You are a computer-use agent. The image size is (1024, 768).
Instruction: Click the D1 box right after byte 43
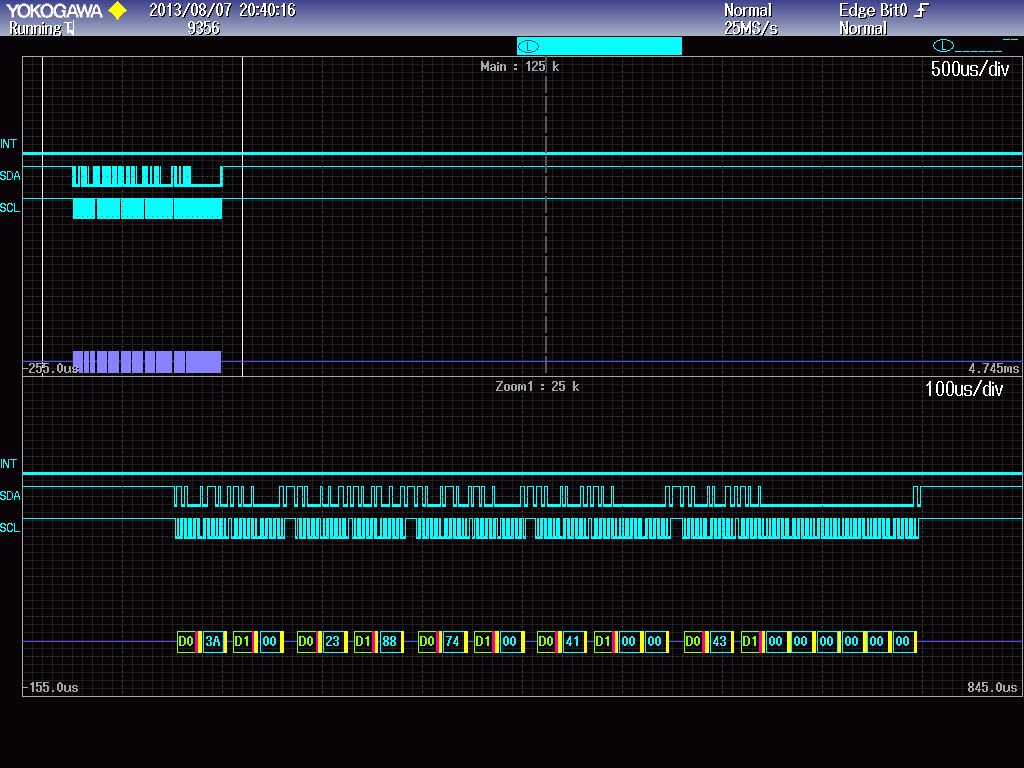tap(749, 641)
